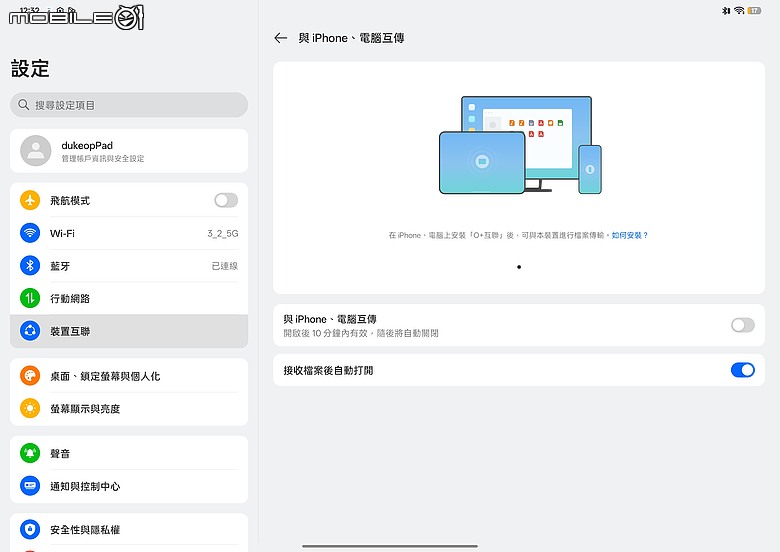This screenshot has width=780, height=552.
Task: Open the Wi-Fi settings row
Action: [129, 233]
